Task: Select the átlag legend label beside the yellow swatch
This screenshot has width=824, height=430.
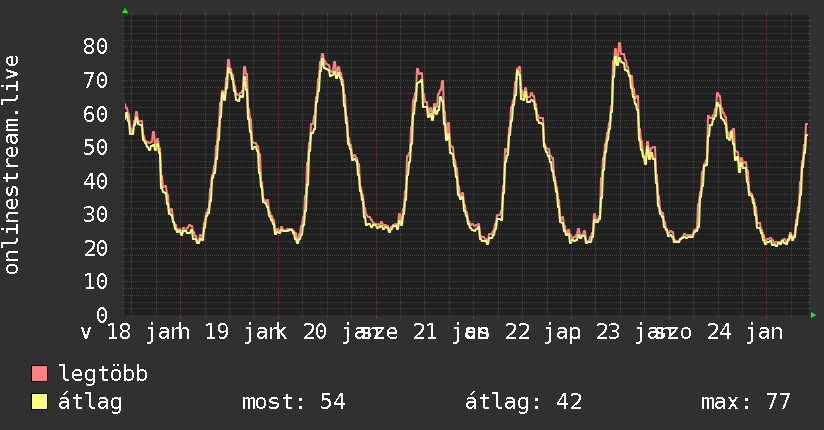Action: coord(90,402)
